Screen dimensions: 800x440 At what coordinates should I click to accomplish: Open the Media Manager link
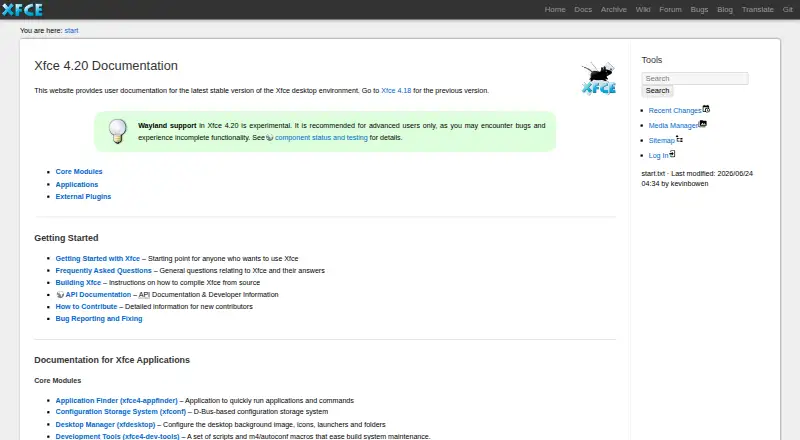(673, 126)
